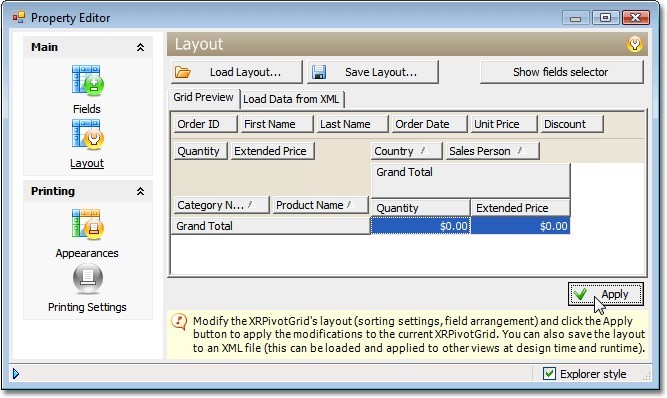Maximize the Property Editor window
Viewport: 667px width, 398px height.
(x=605, y=18)
